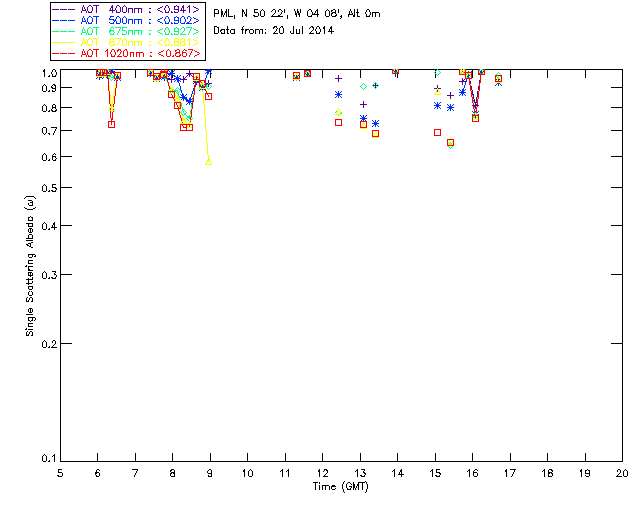Screen dimensions: 640x512
Task: Click the AOT 675nm legend entry
Action: (x=127, y=31)
